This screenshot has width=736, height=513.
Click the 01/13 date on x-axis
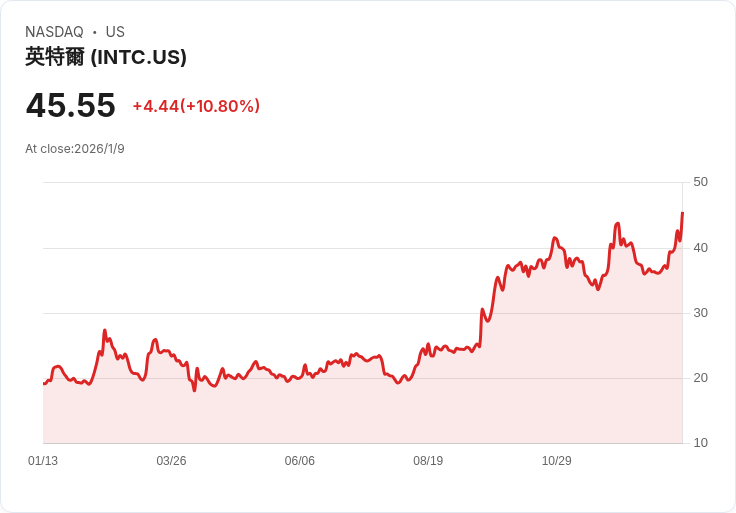pyautogui.click(x=43, y=461)
